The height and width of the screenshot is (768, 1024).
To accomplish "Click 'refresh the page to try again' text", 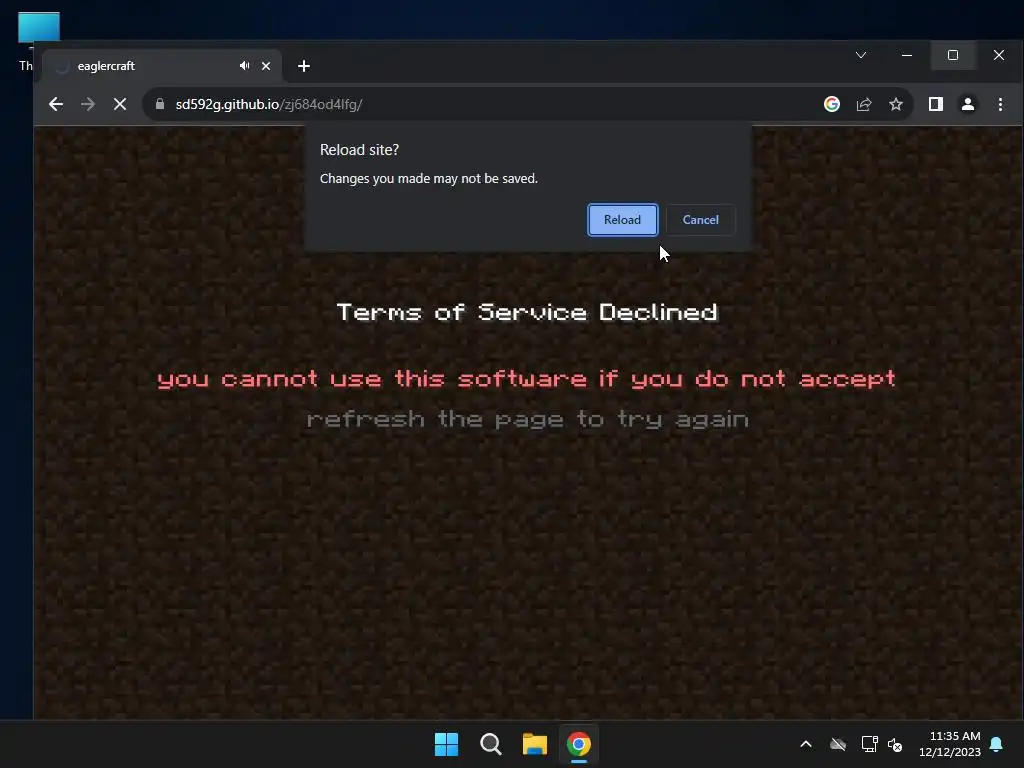I will (x=528, y=419).
